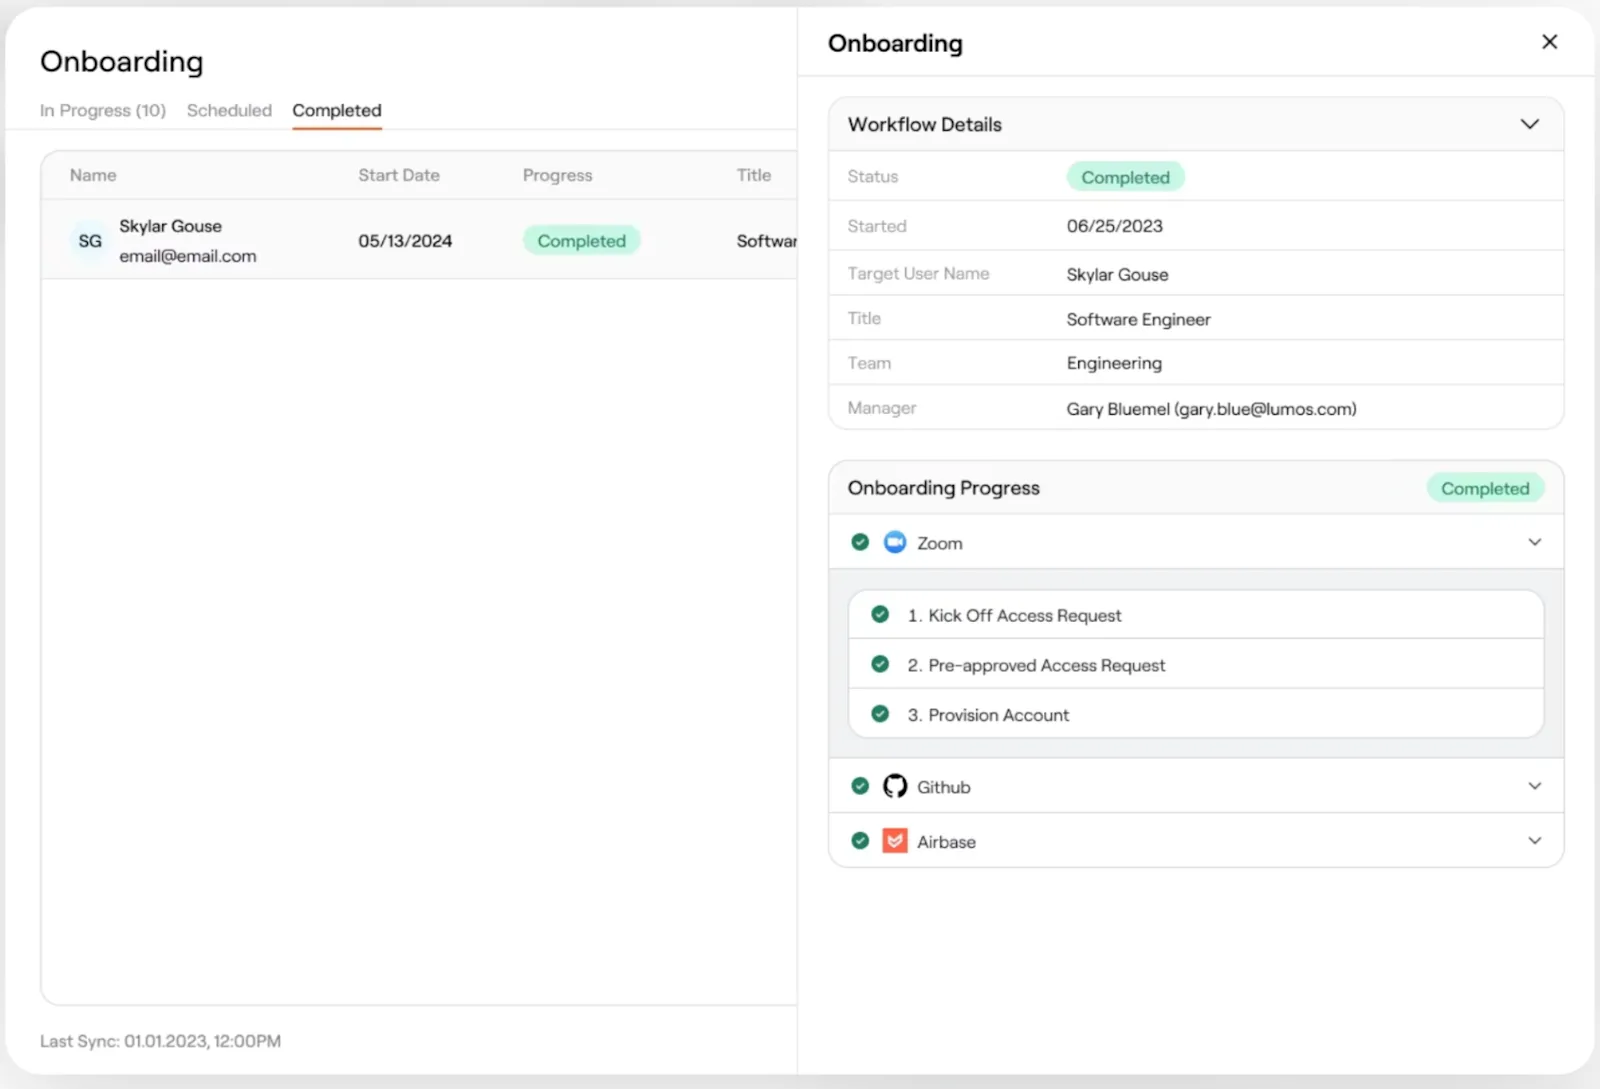This screenshot has height=1089, width=1600.
Task: Select step 1. Kick Off Access Request
Action: [1196, 615]
